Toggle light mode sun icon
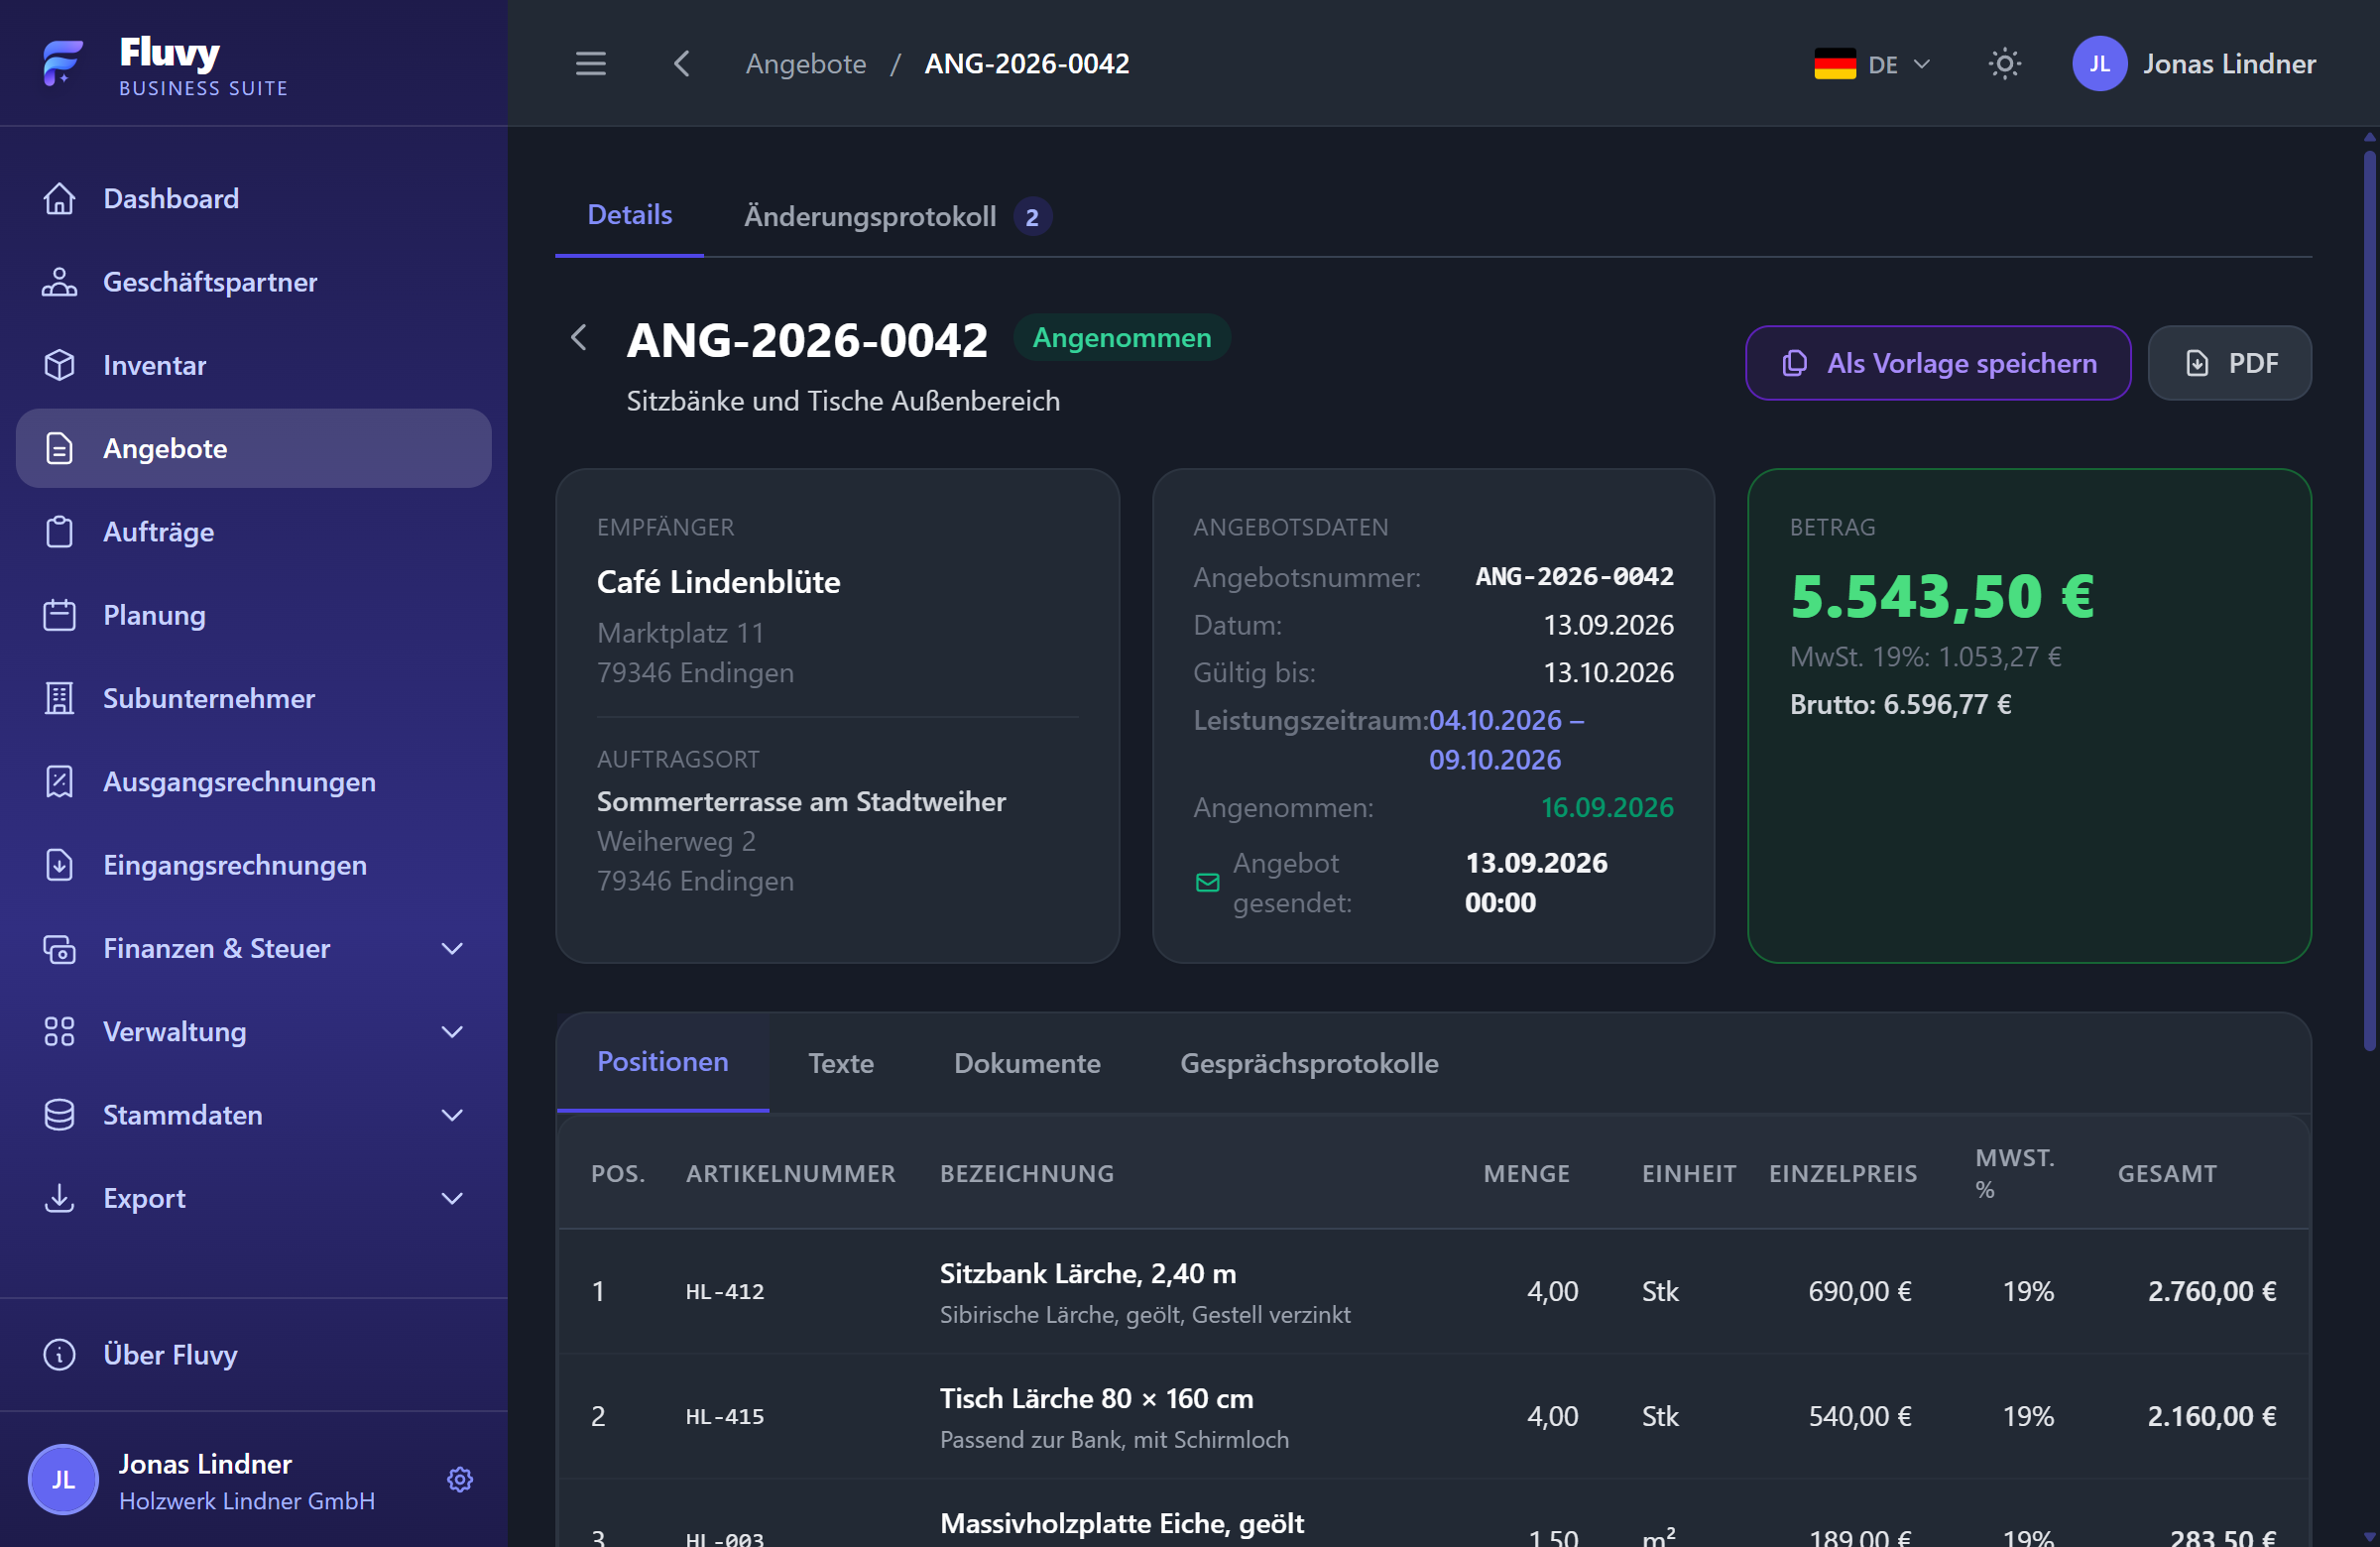 pos(2004,64)
